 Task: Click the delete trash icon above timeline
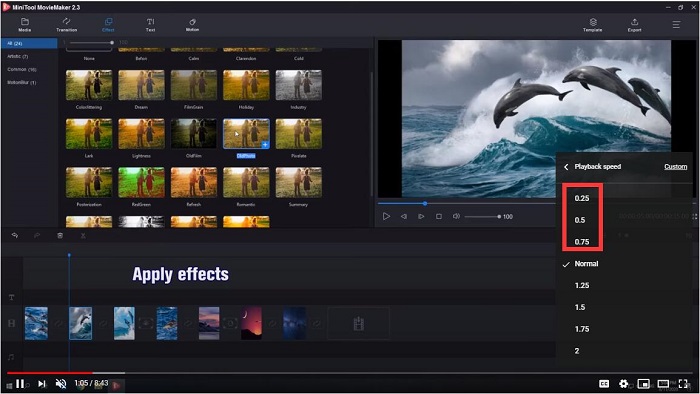click(60, 236)
